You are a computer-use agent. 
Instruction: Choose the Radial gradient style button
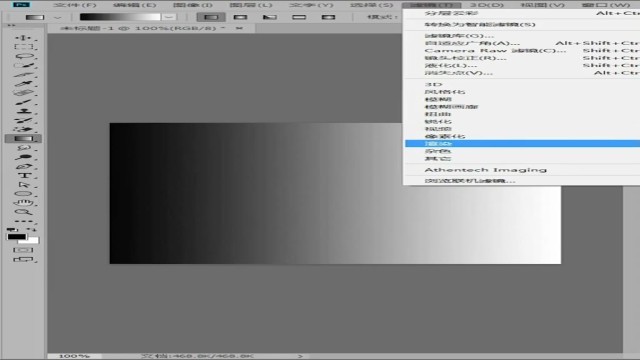coord(240,17)
